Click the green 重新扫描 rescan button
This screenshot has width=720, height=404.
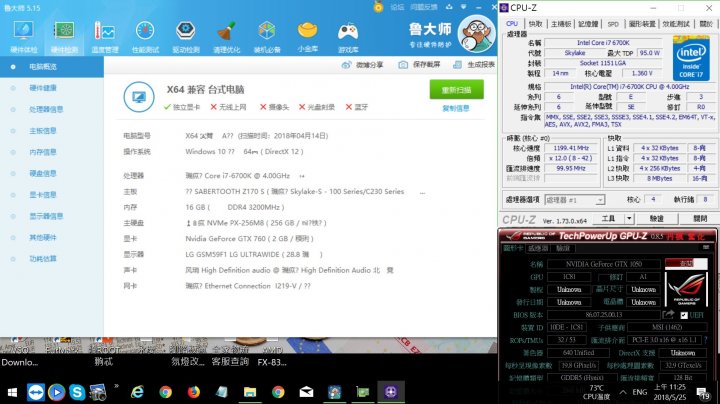pyautogui.click(x=456, y=90)
